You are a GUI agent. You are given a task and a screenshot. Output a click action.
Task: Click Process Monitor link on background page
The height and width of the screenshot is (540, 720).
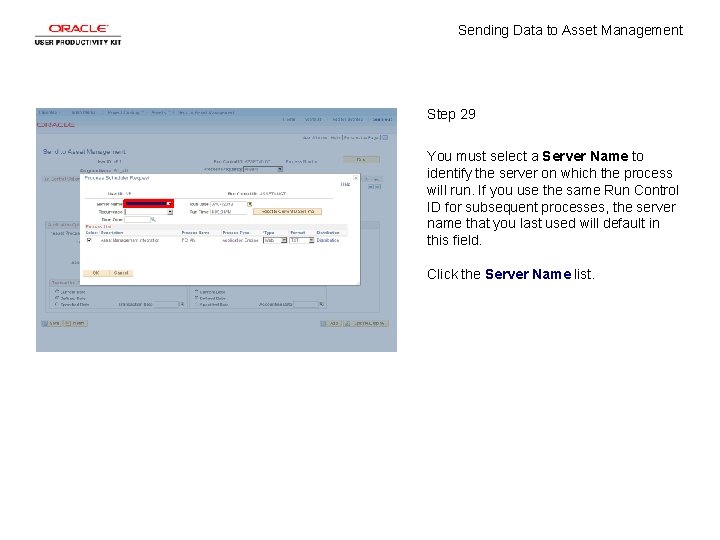pyautogui.click(x=301, y=162)
